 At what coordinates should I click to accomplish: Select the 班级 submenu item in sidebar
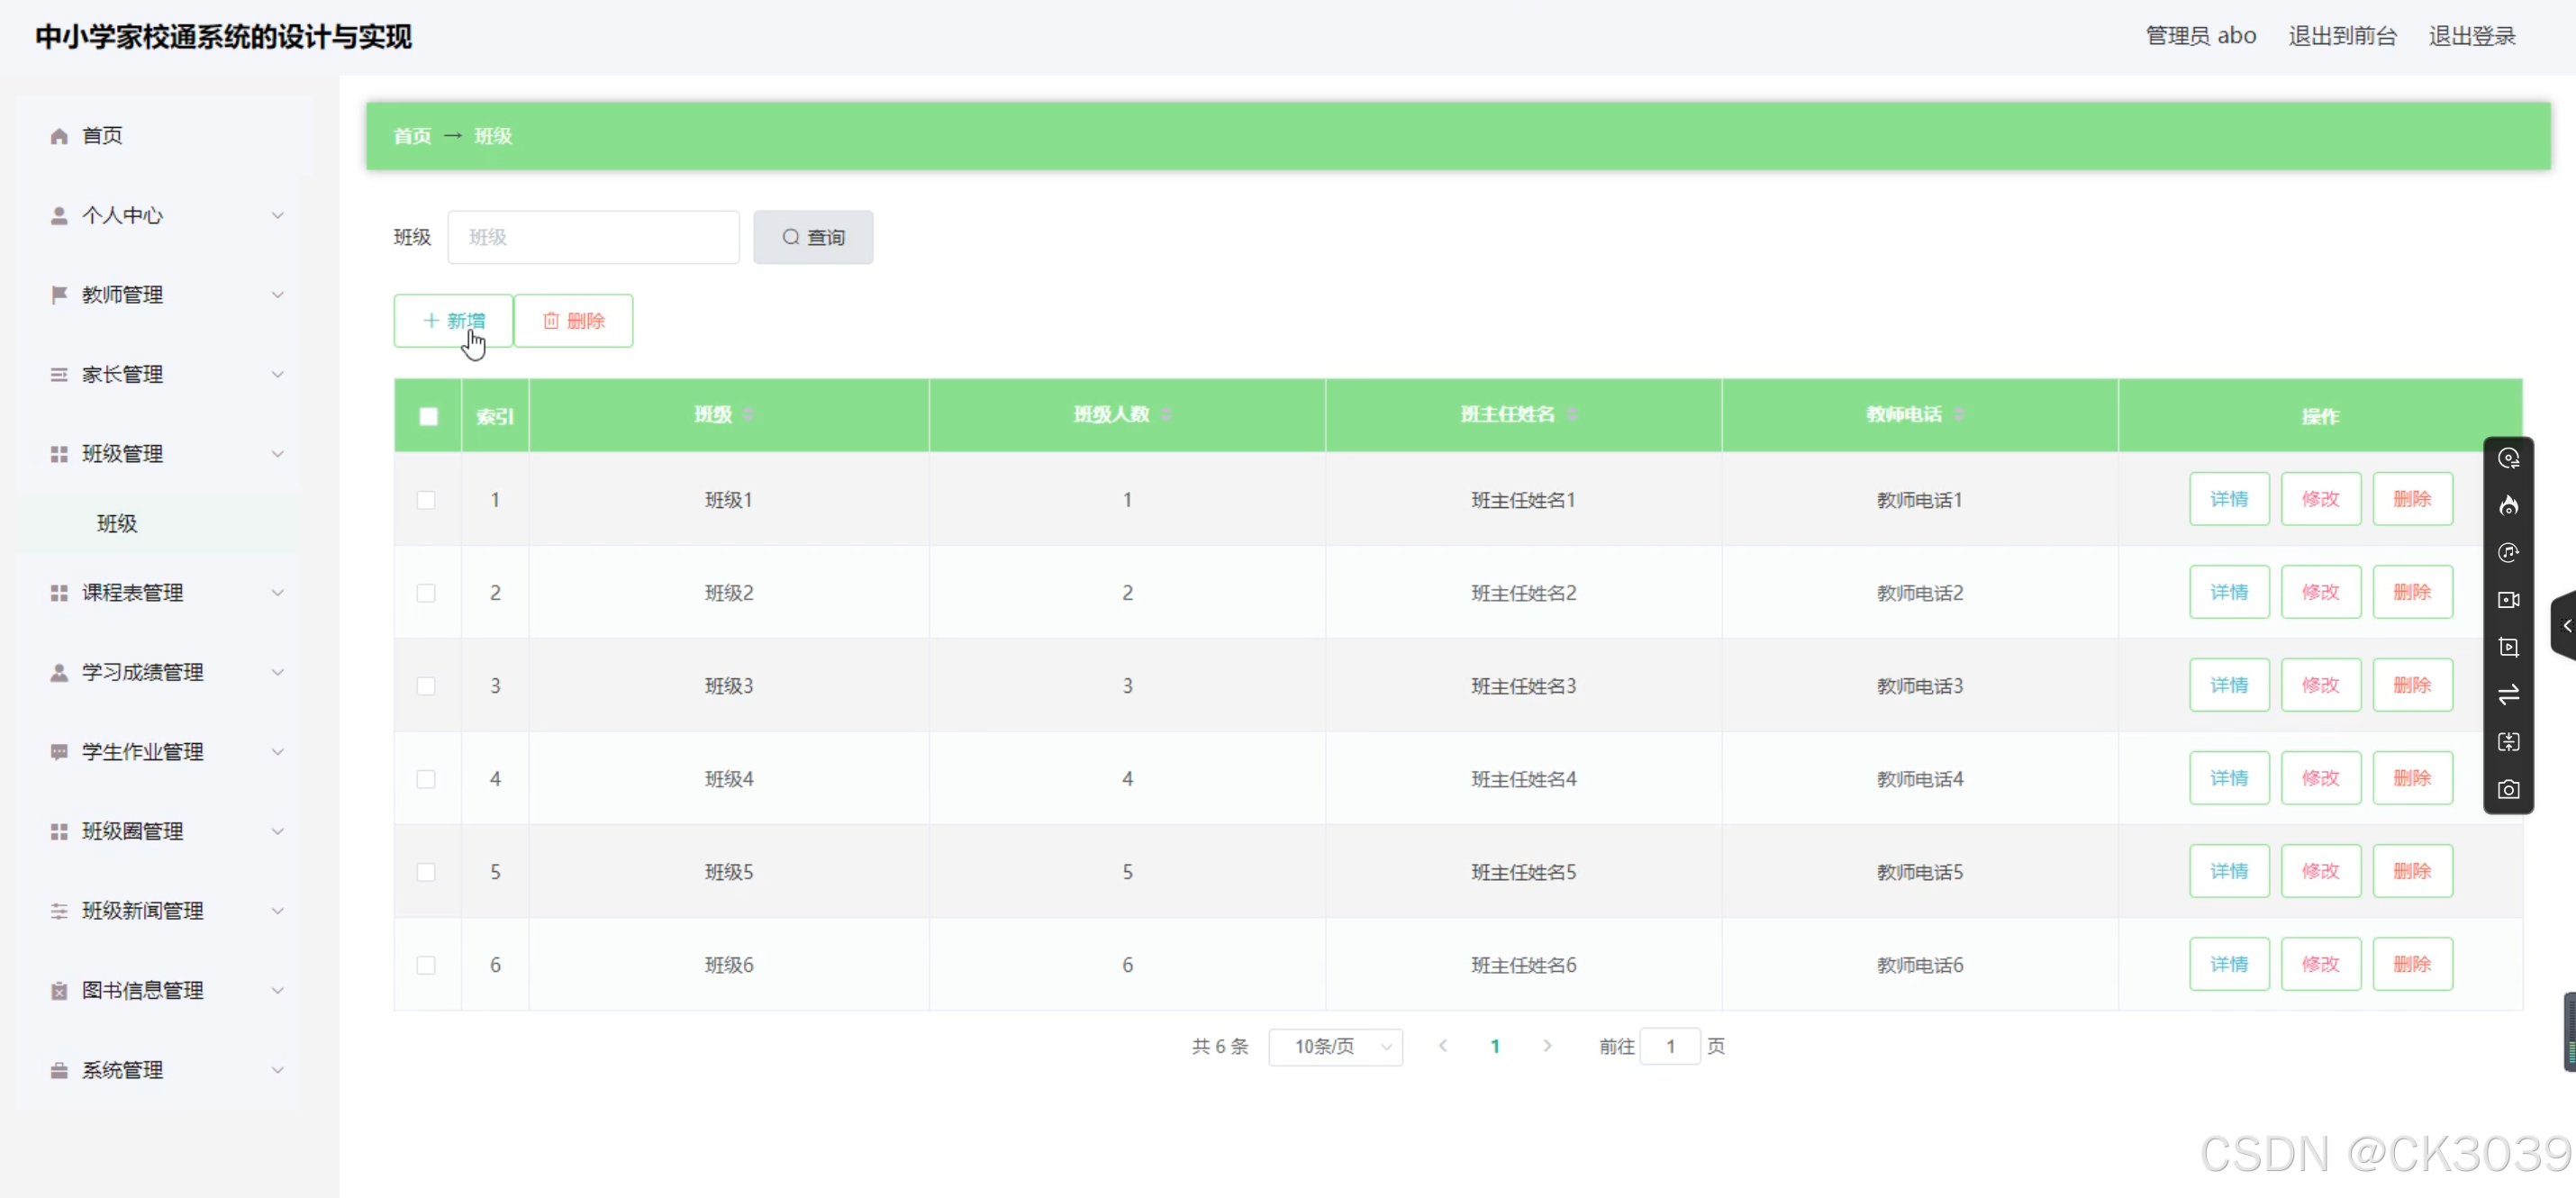tap(117, 524)
